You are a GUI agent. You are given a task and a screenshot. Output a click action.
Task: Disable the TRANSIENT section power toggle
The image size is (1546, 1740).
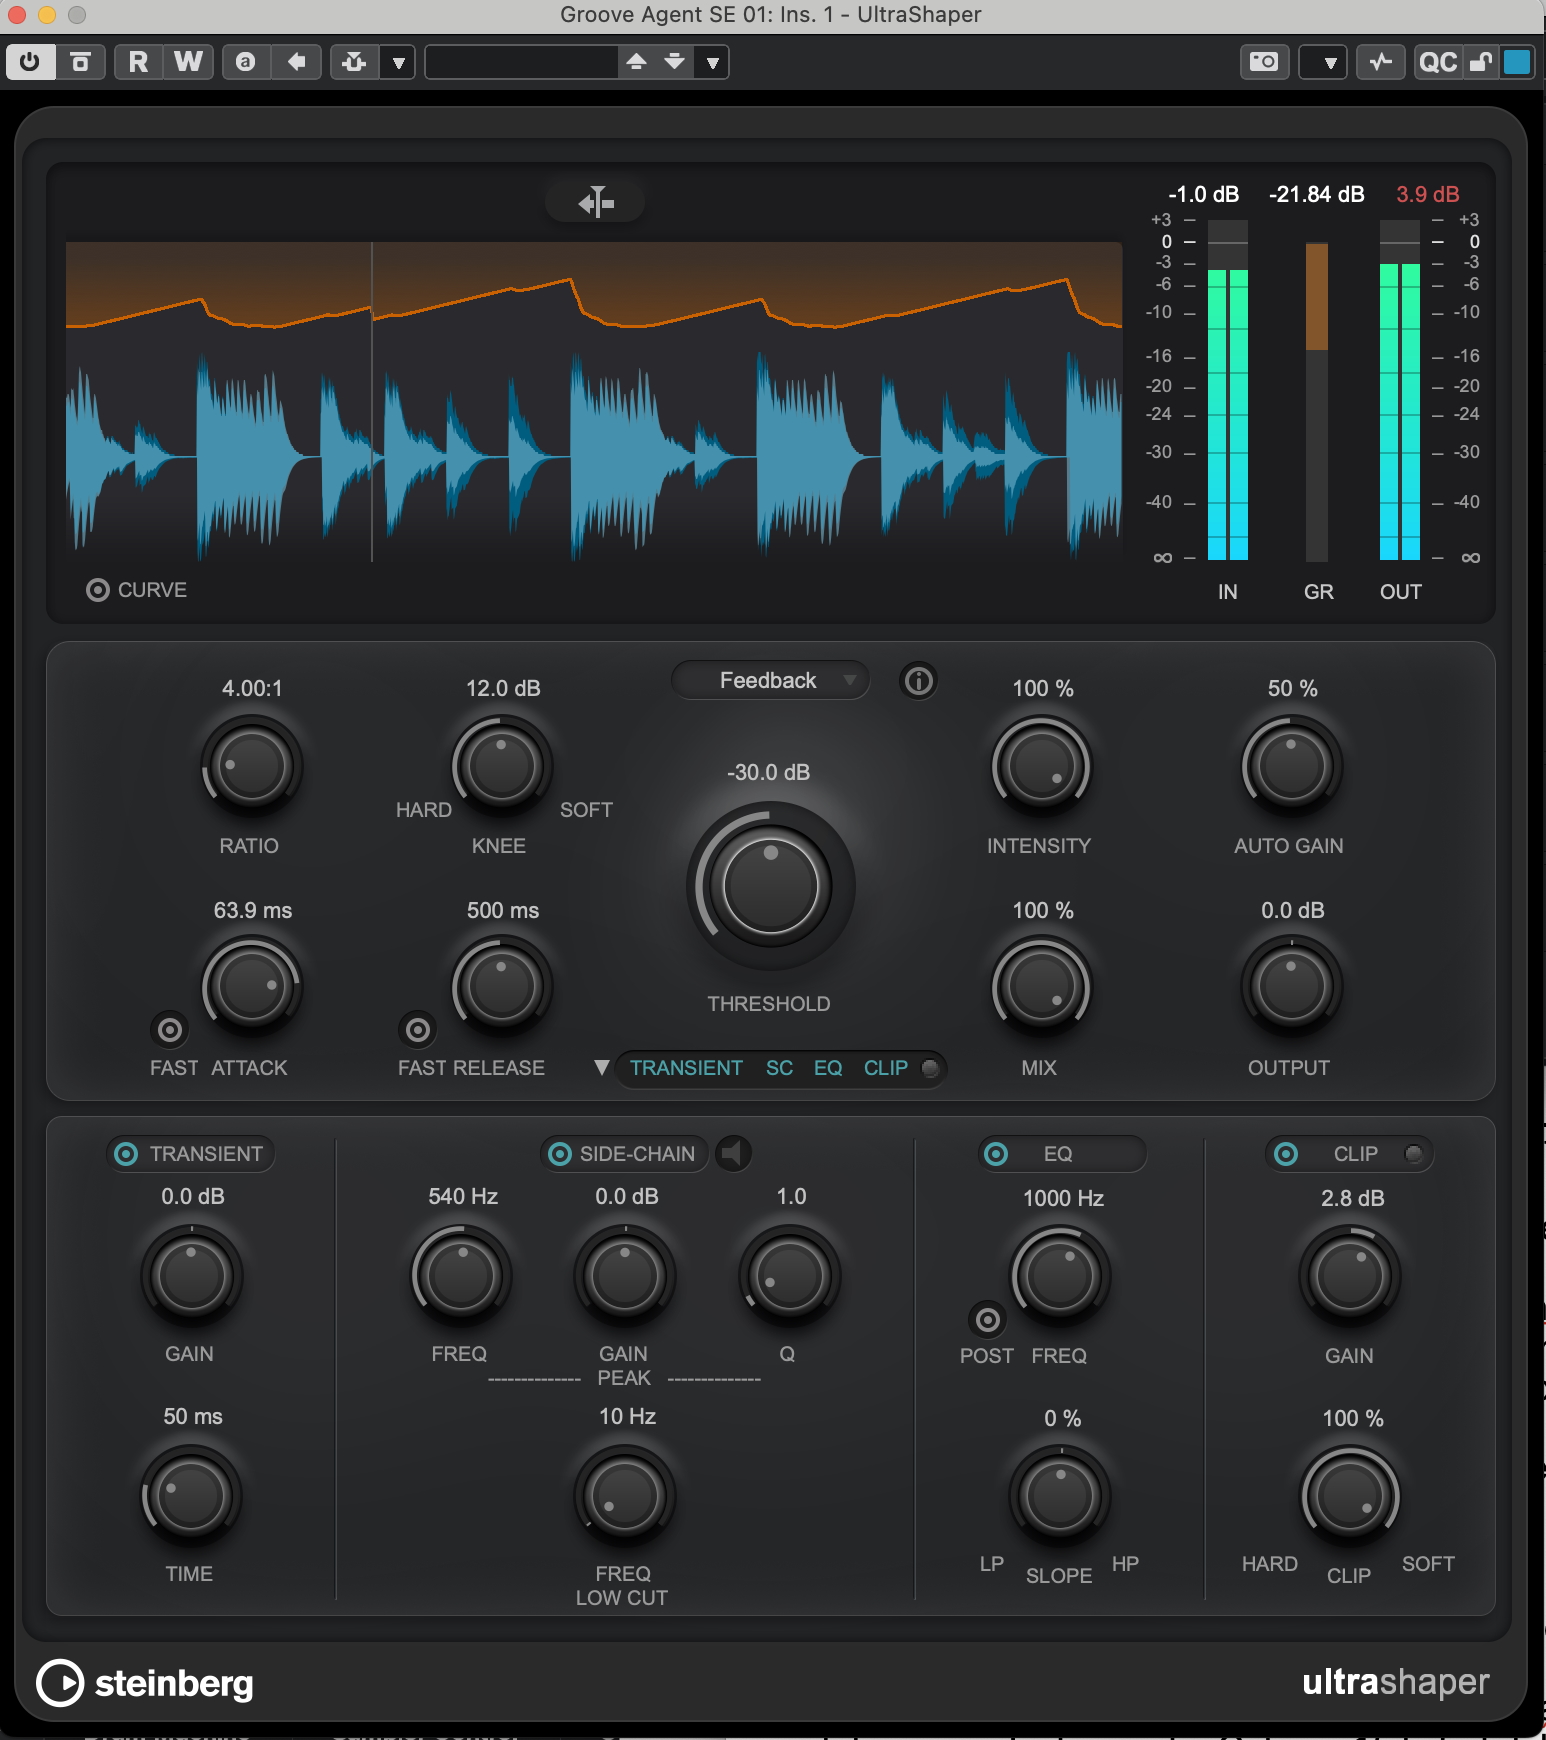[x=126, y=1154]
